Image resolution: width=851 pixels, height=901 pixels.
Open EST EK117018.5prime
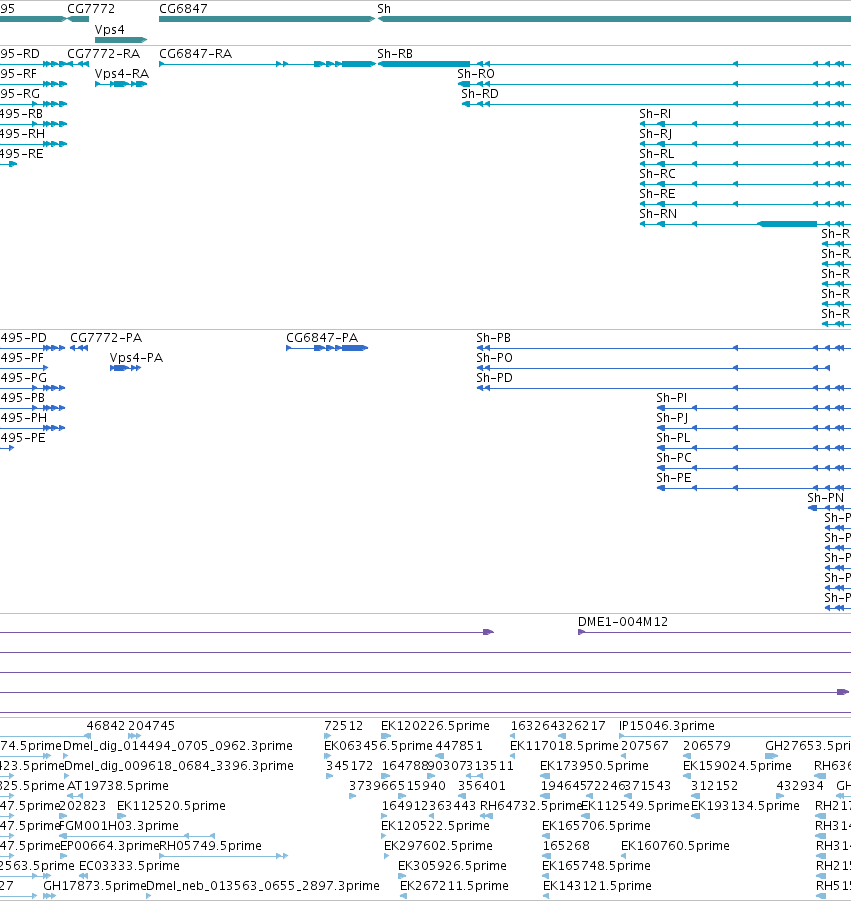564,746
